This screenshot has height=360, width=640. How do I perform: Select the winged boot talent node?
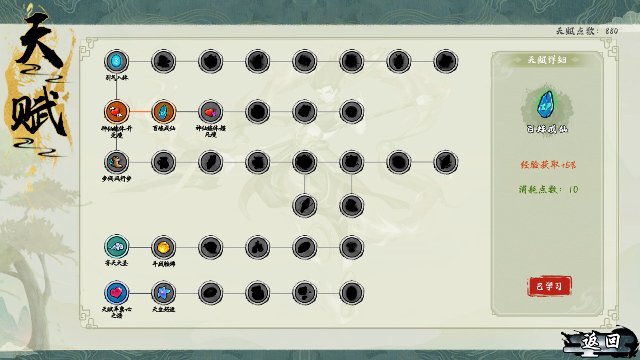pyautogui.click(x=116, y=162)
